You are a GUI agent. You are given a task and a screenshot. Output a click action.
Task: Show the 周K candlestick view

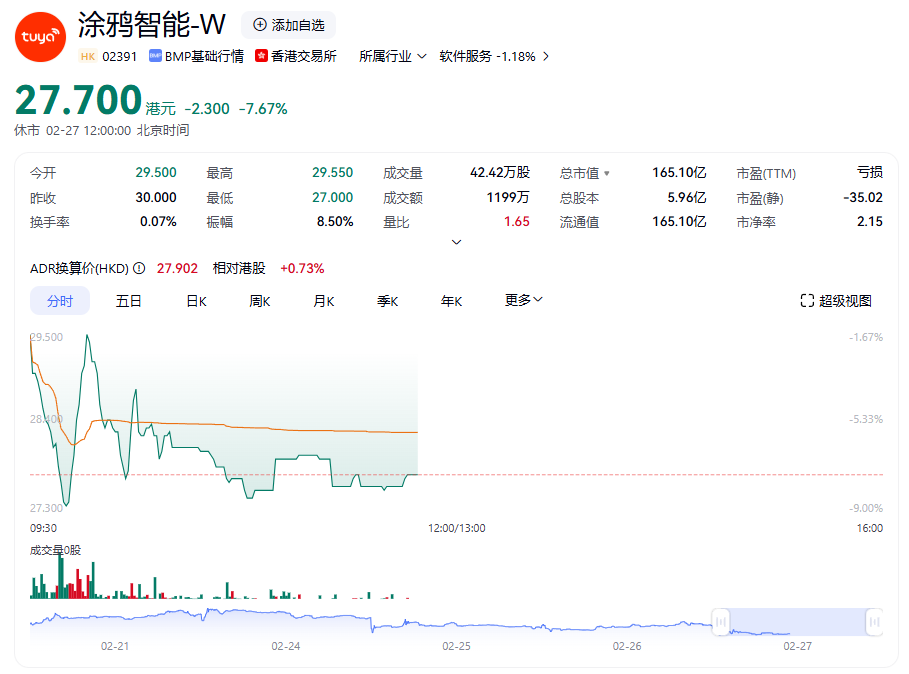260,301
